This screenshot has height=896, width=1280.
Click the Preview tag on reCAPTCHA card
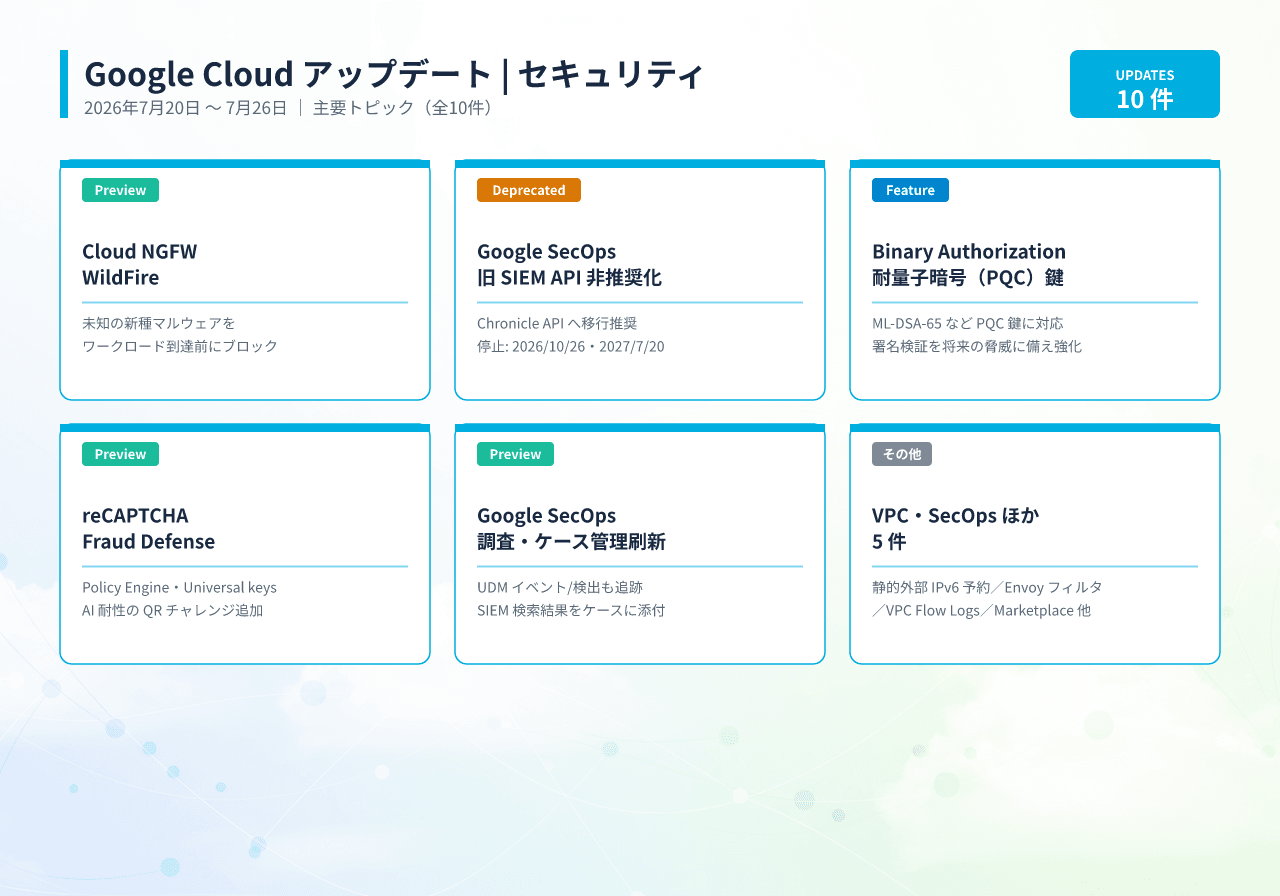point(120,454)
